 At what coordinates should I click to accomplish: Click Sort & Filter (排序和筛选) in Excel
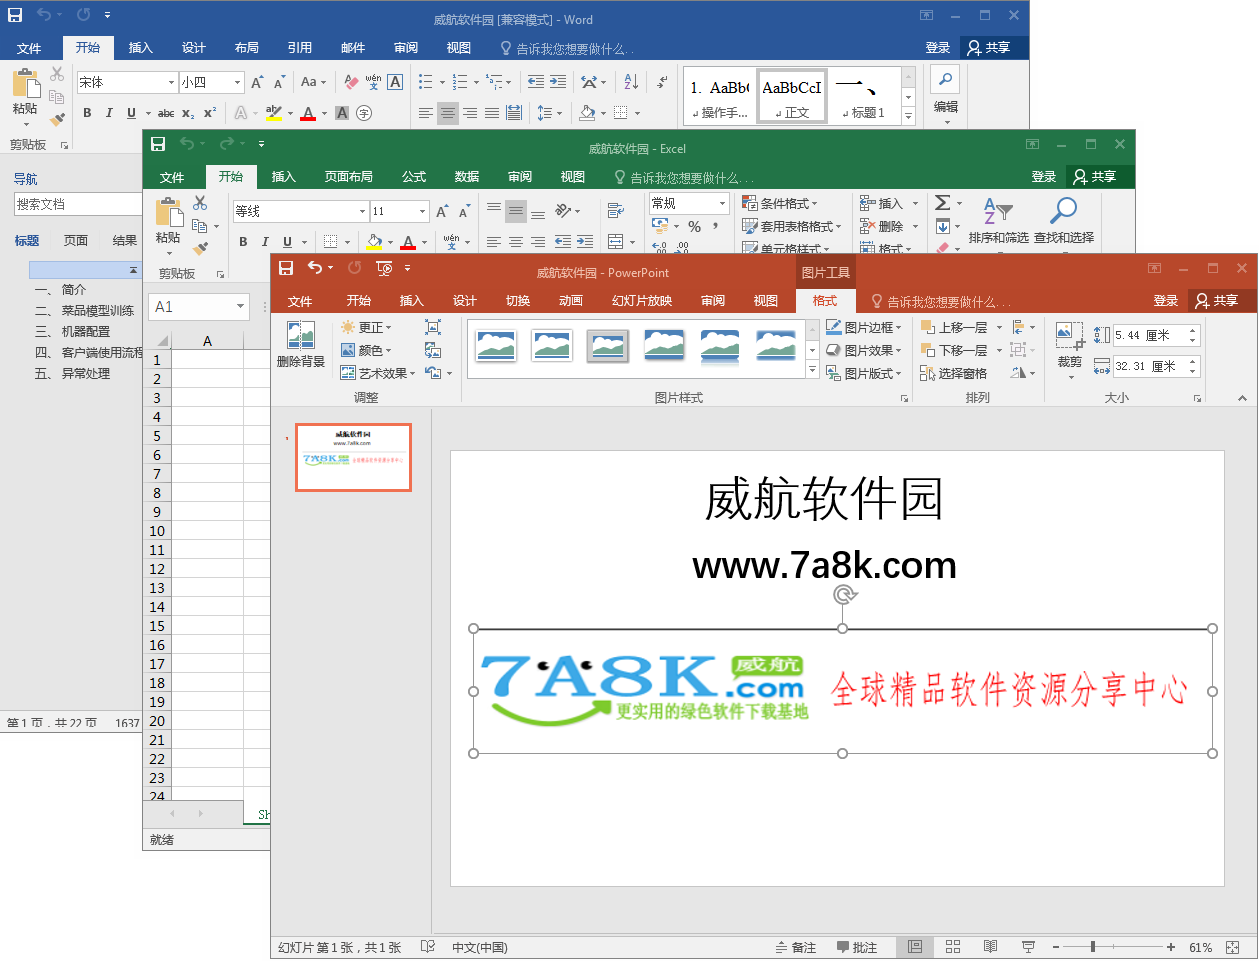(998, 221)
